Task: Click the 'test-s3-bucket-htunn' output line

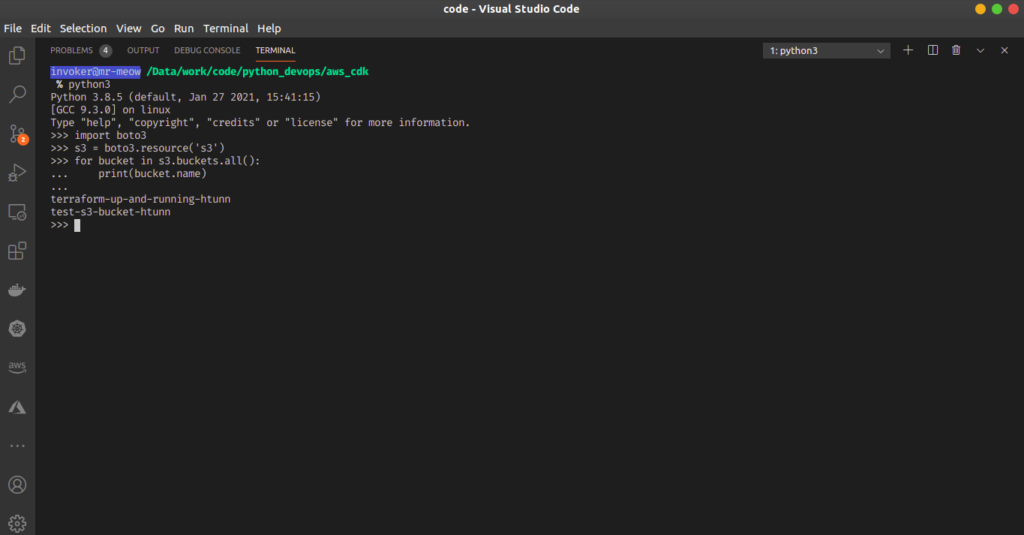Action: [x=110, y=212]
